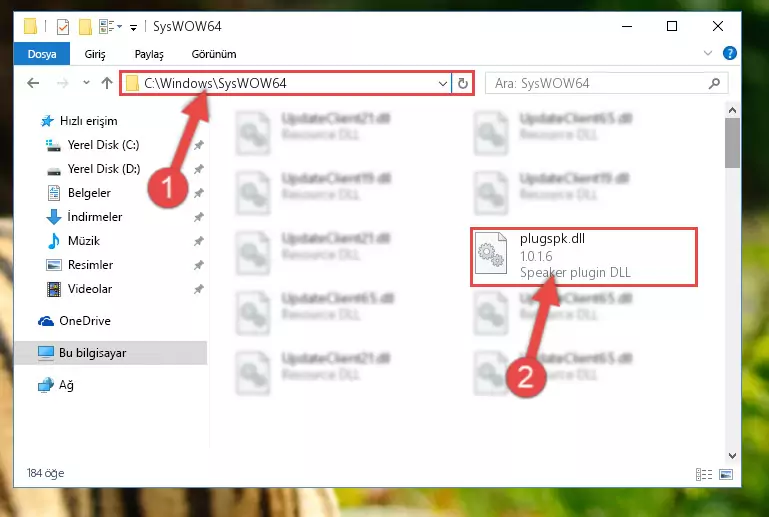Click the 184 öğe status text
This screenshot has height=517, width=769.
(45, 473)
